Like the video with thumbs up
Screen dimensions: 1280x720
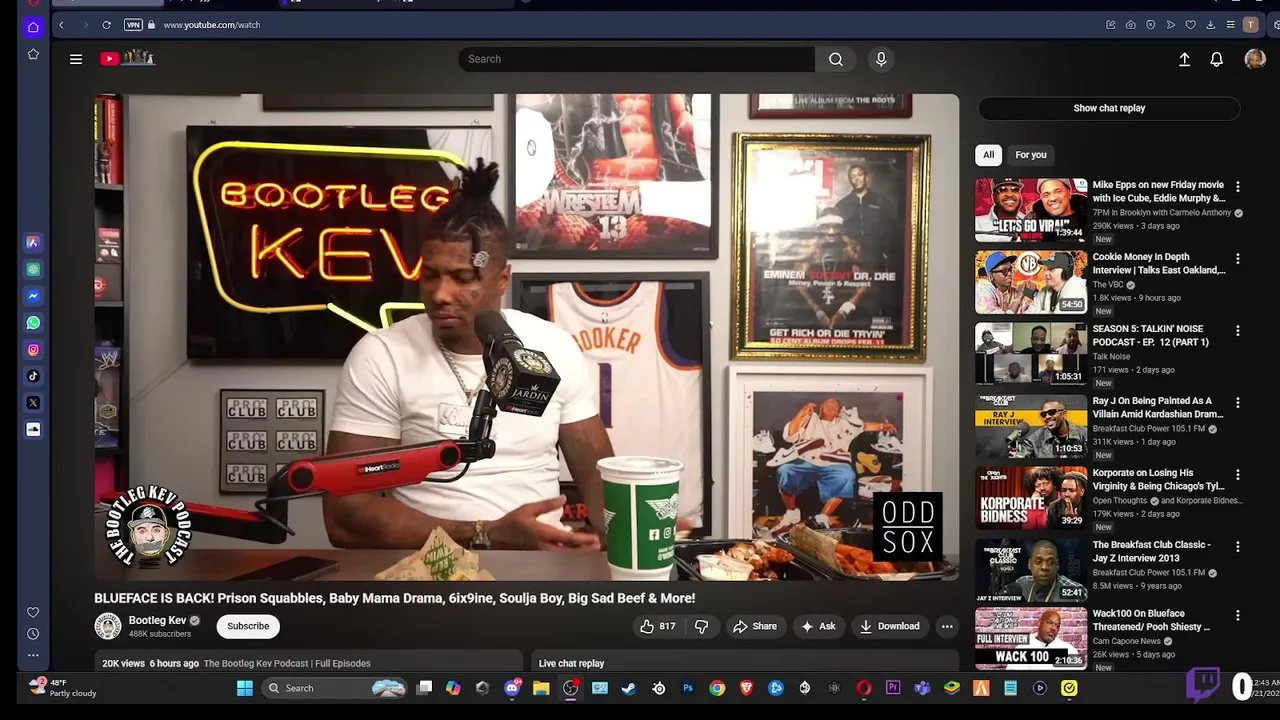[x=657, y=626]
